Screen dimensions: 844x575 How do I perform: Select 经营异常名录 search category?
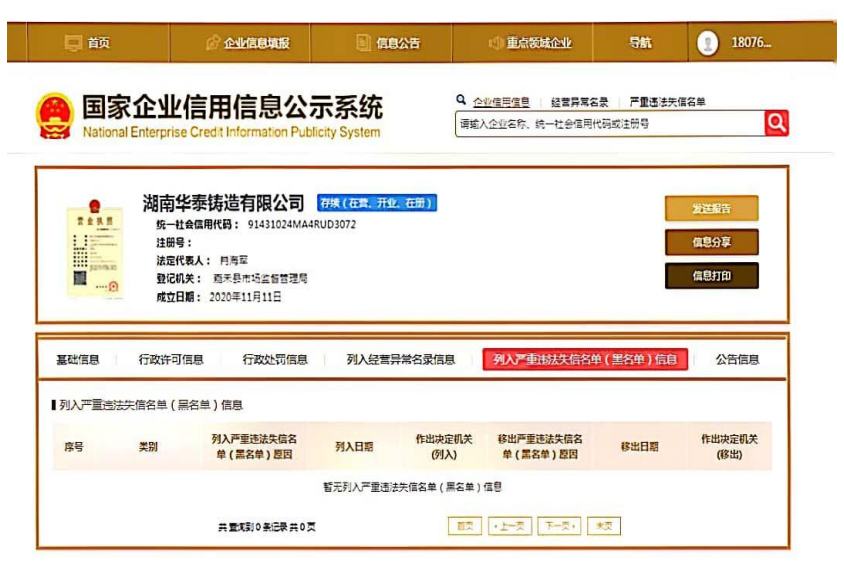pos(579,102)
